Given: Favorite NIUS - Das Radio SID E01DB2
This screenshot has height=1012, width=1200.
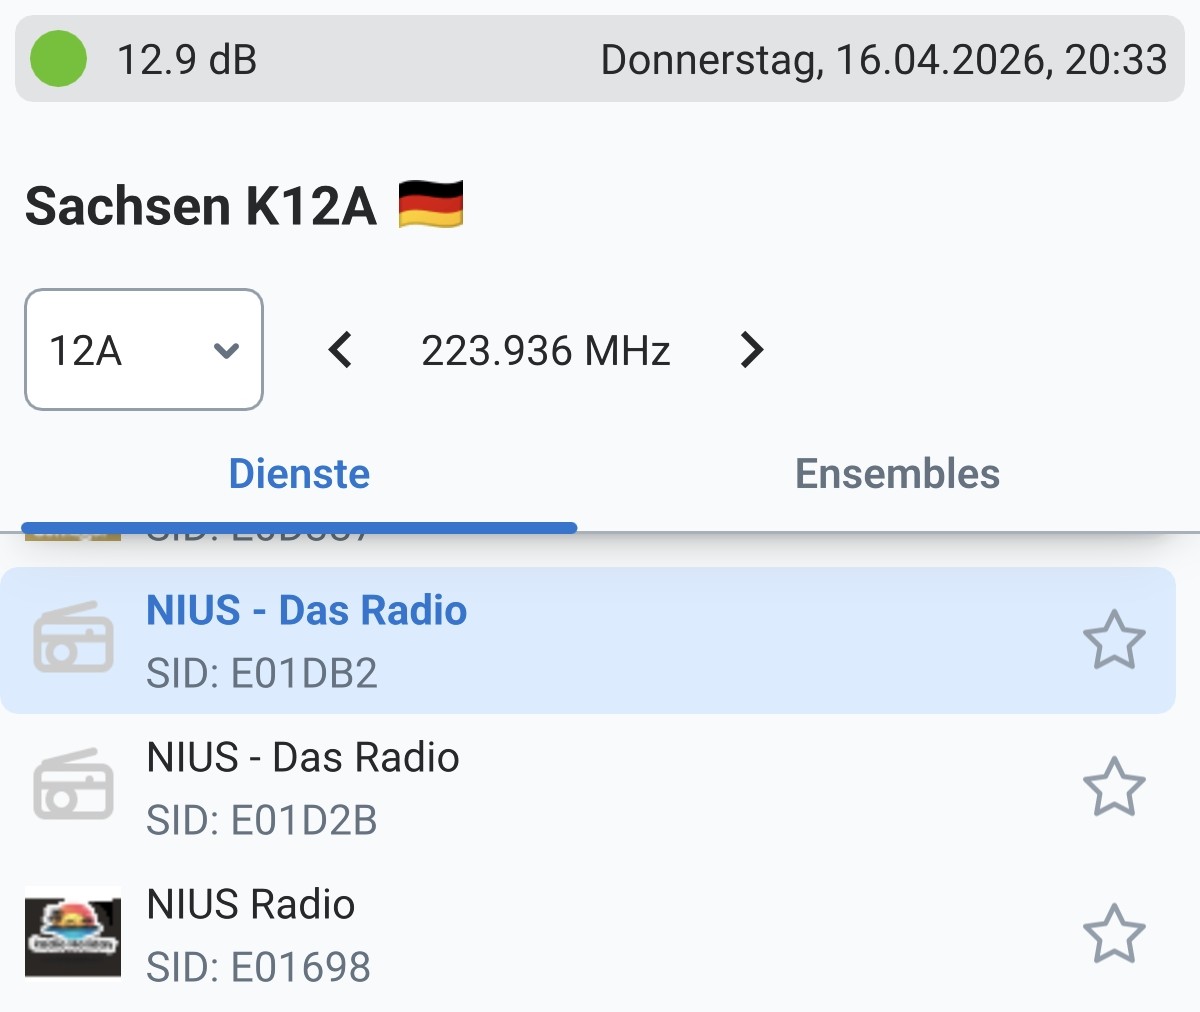Looking at the screenshot, I should coord(1113,640).
